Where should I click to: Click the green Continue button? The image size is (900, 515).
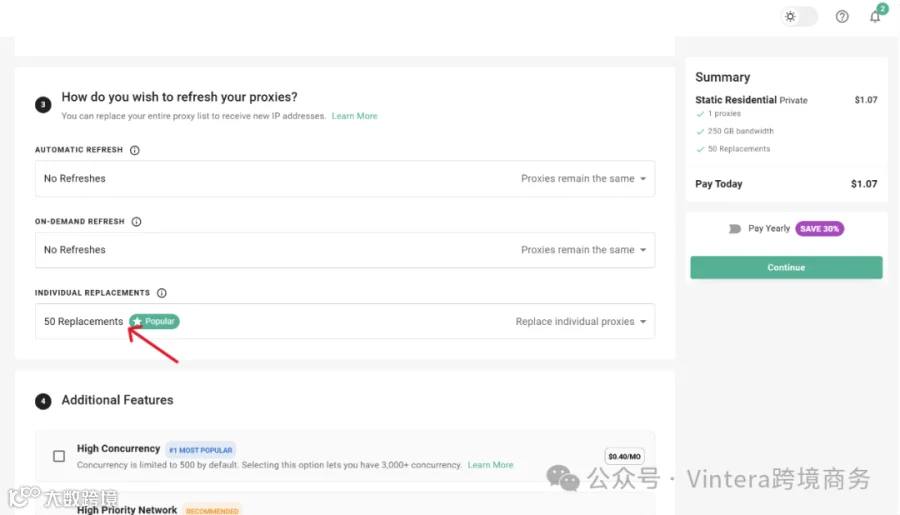(786, 268)
